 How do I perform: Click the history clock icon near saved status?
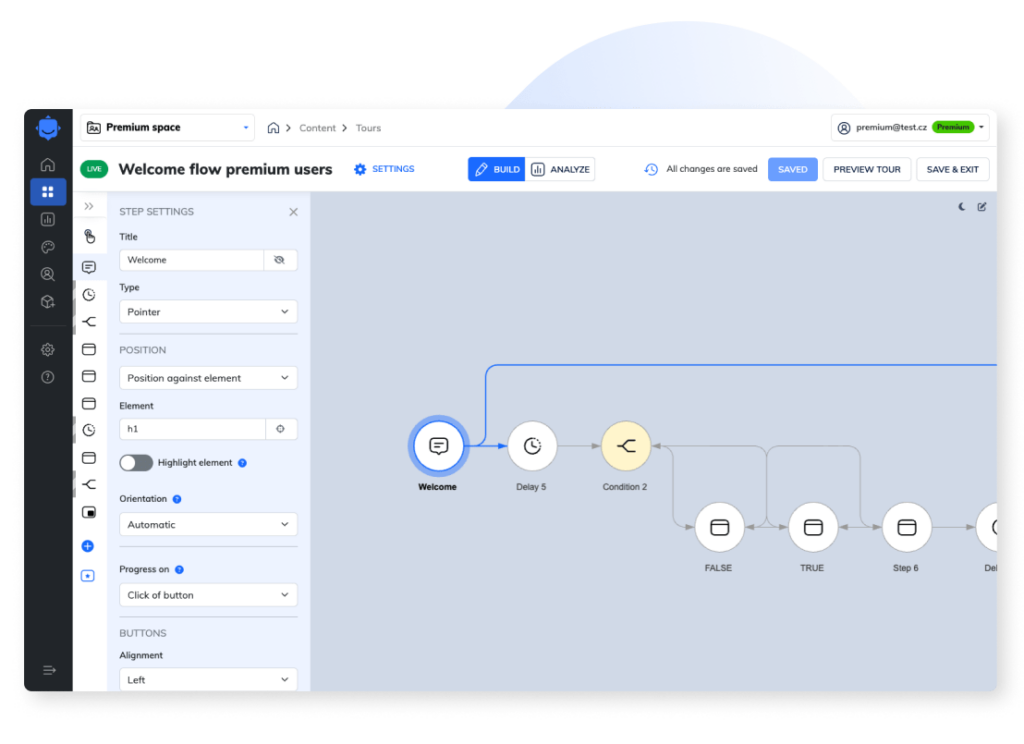651,170
